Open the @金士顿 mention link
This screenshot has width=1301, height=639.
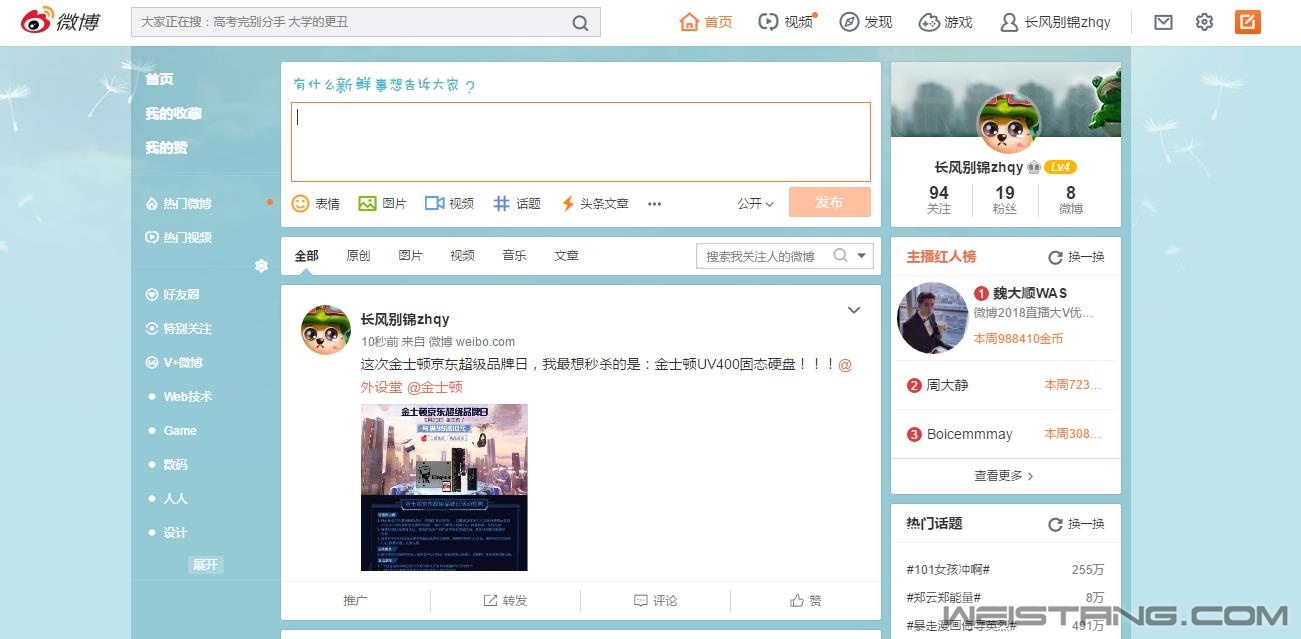(435, 387)
